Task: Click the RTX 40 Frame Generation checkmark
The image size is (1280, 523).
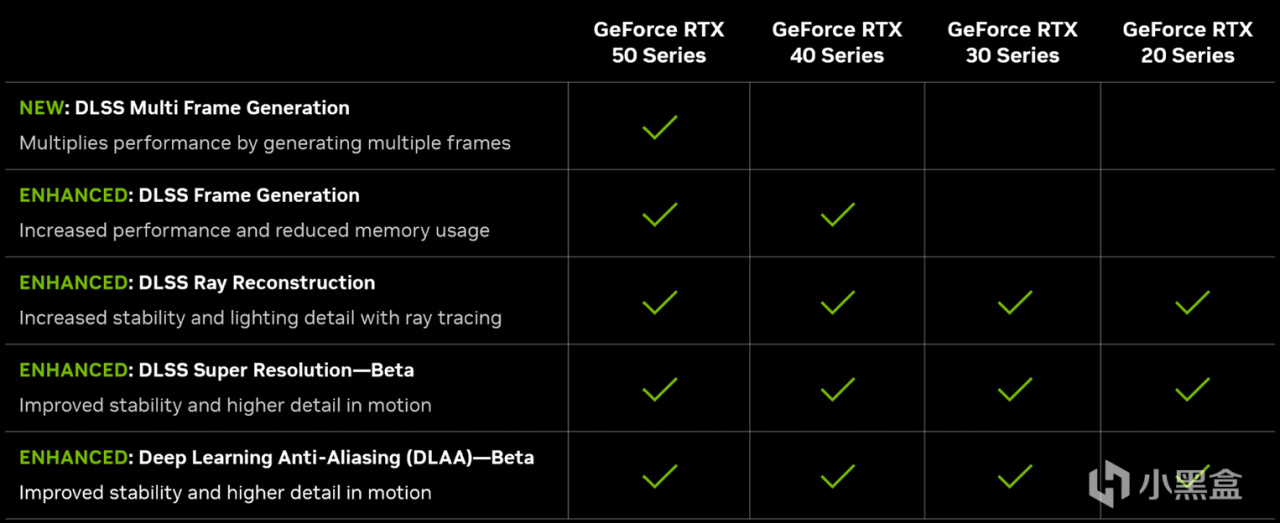Action: 837,214
